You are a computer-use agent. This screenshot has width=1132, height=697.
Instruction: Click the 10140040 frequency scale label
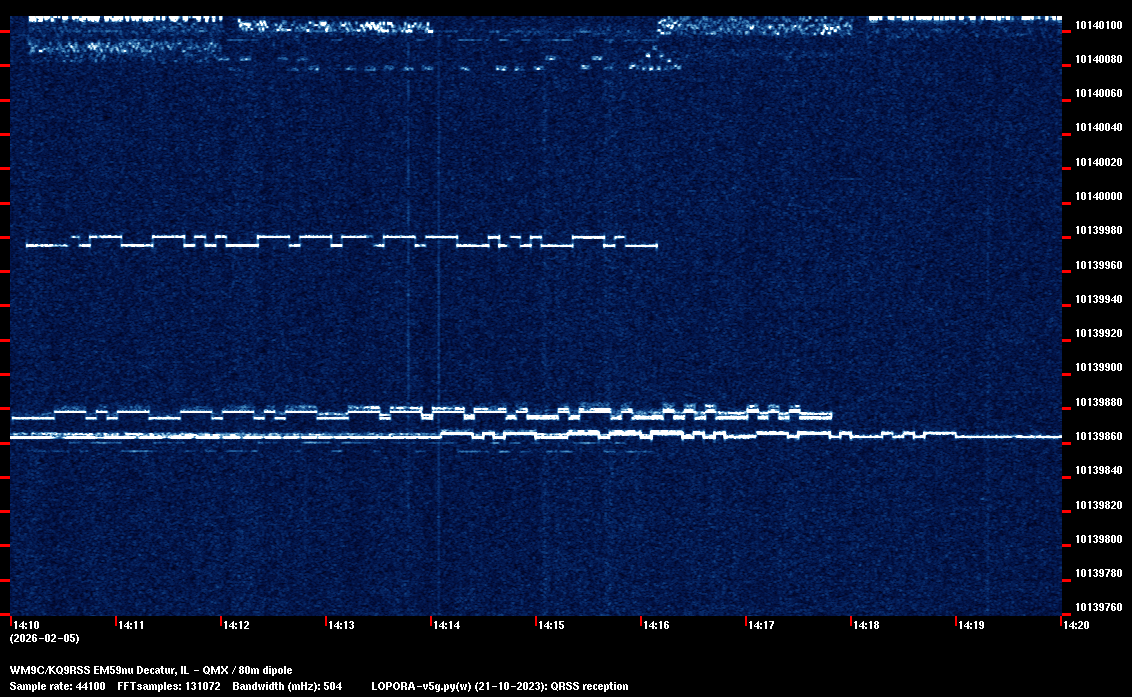[x=1098, y=128]
